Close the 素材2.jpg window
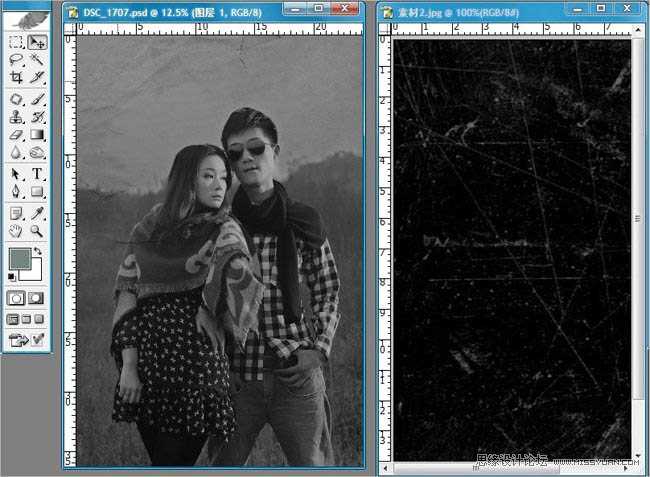The image size is (650, 477). (x=627, y=8)
